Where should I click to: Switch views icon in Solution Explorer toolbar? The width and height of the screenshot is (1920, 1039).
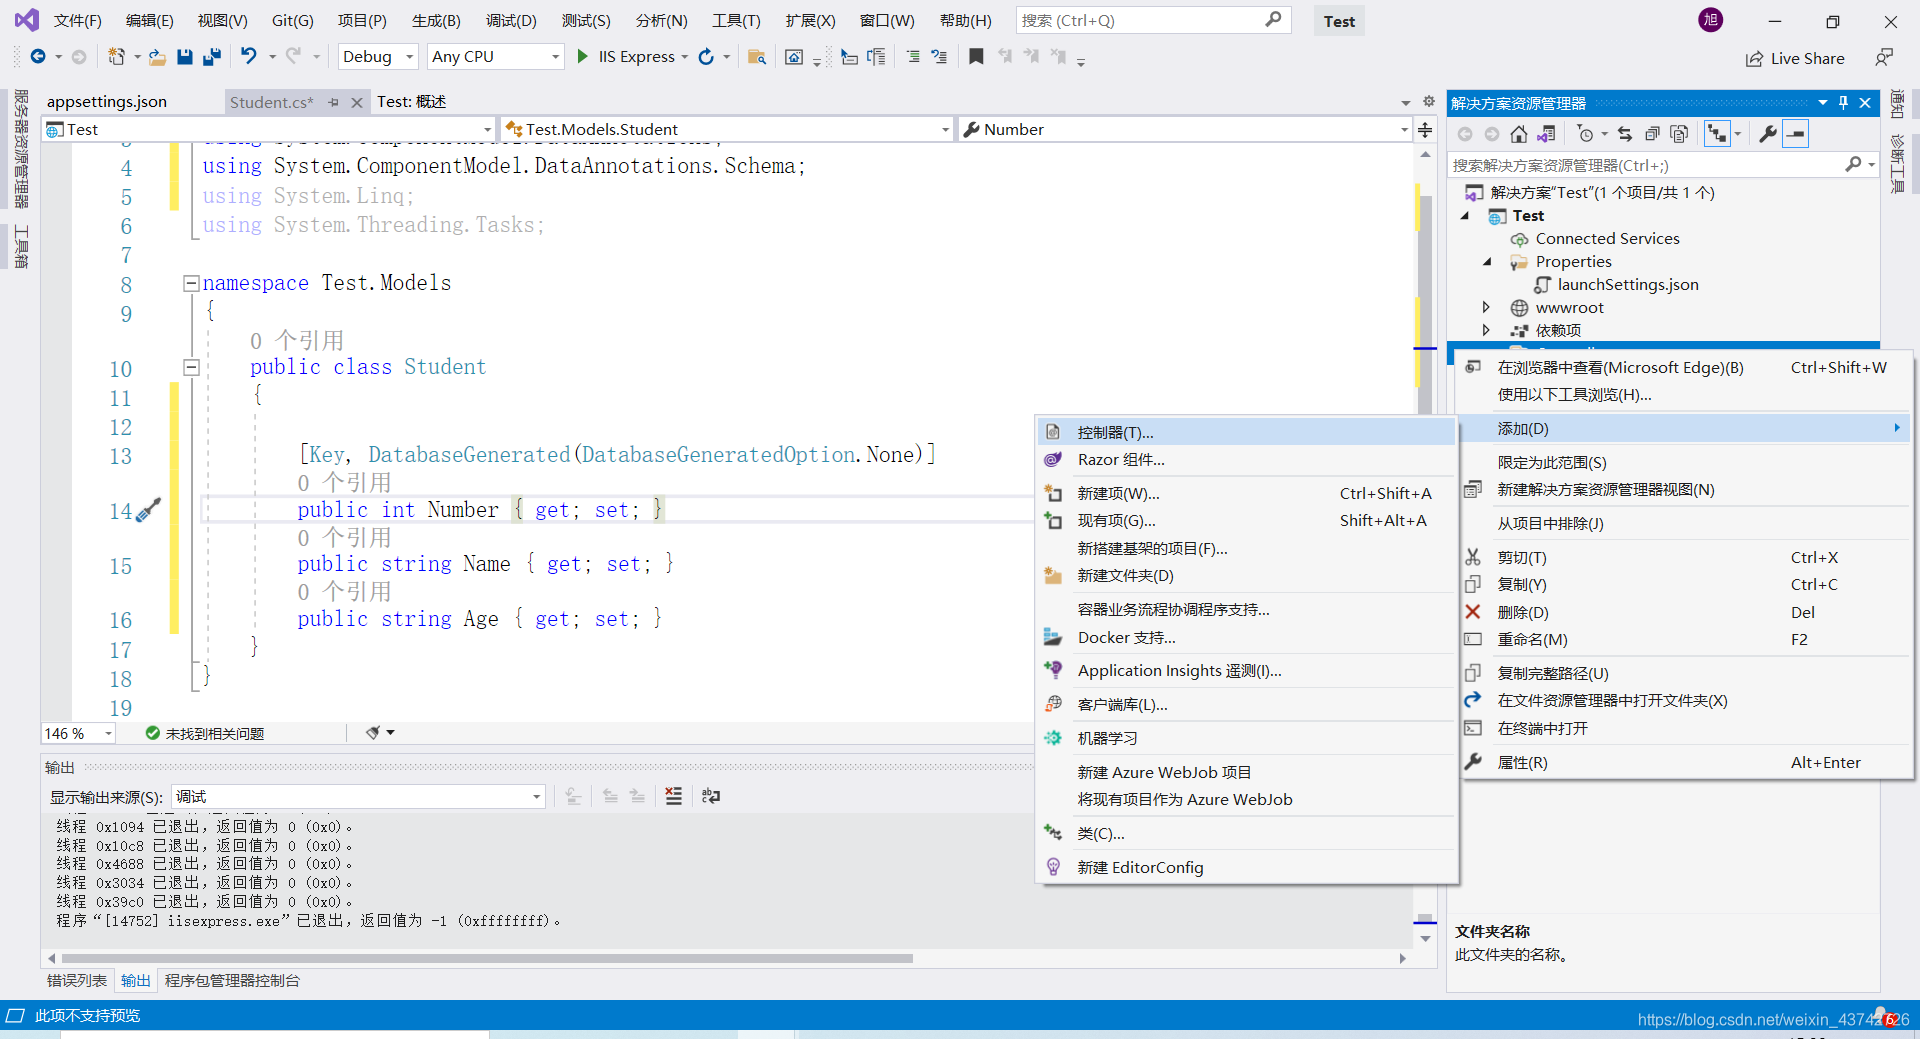1546,134
